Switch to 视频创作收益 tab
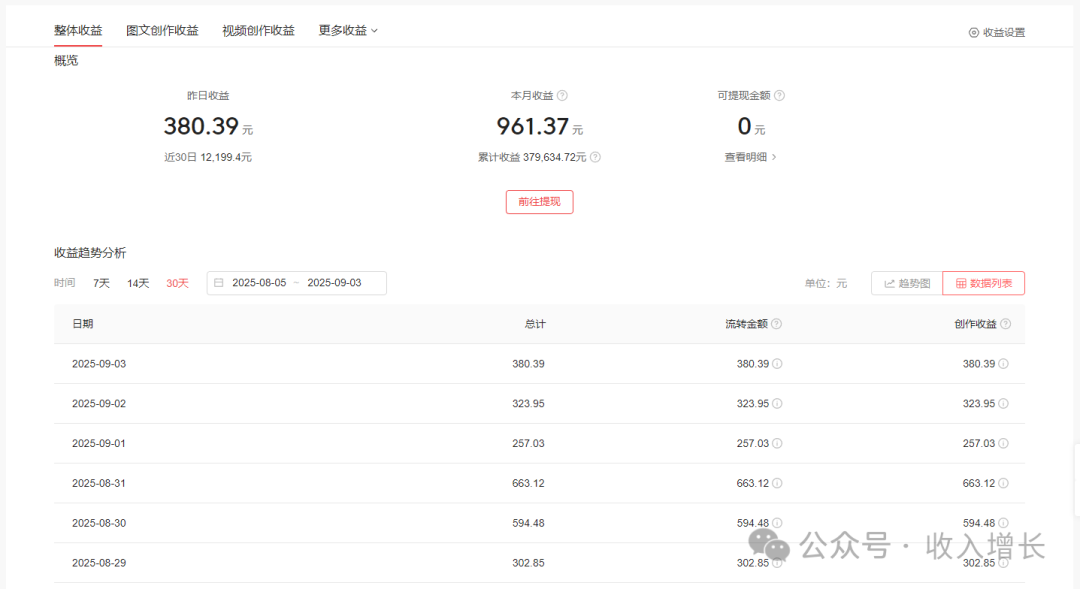This screenshot has height=589, width=1080. (x=258, y=30)
